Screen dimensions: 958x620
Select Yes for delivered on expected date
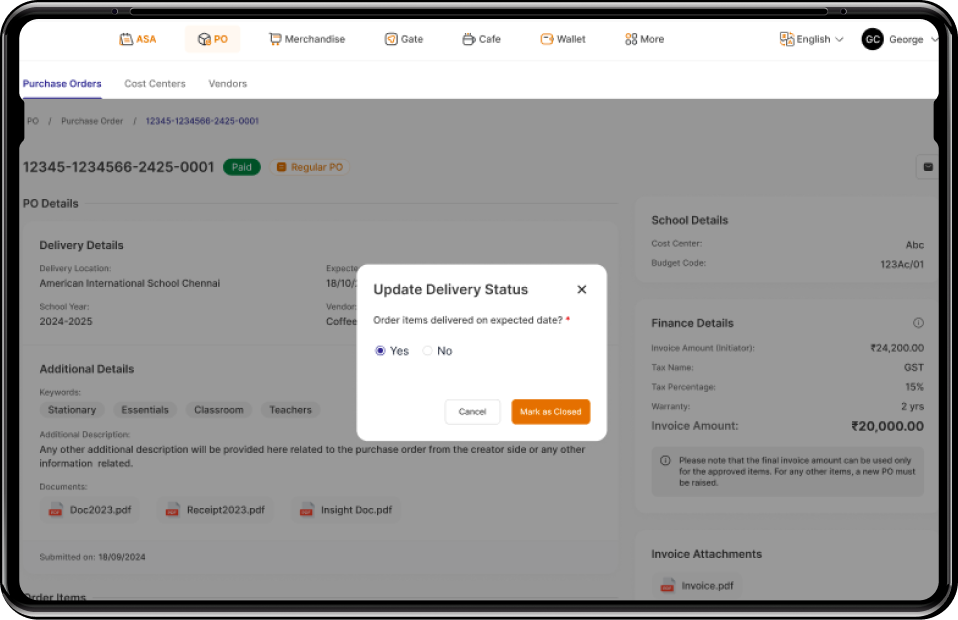pyautogui.click(x=380, y=351)
